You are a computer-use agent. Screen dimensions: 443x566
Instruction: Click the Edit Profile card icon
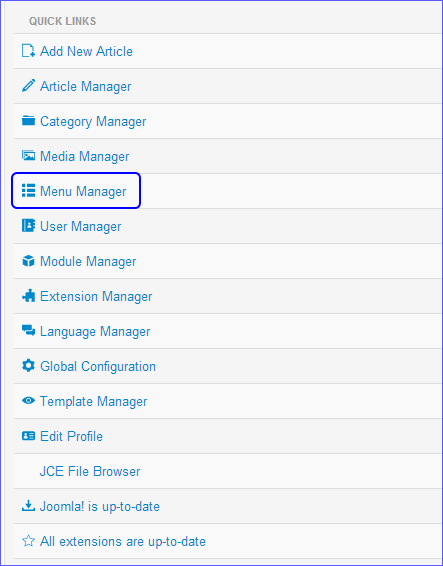click(x=28, y=436)
